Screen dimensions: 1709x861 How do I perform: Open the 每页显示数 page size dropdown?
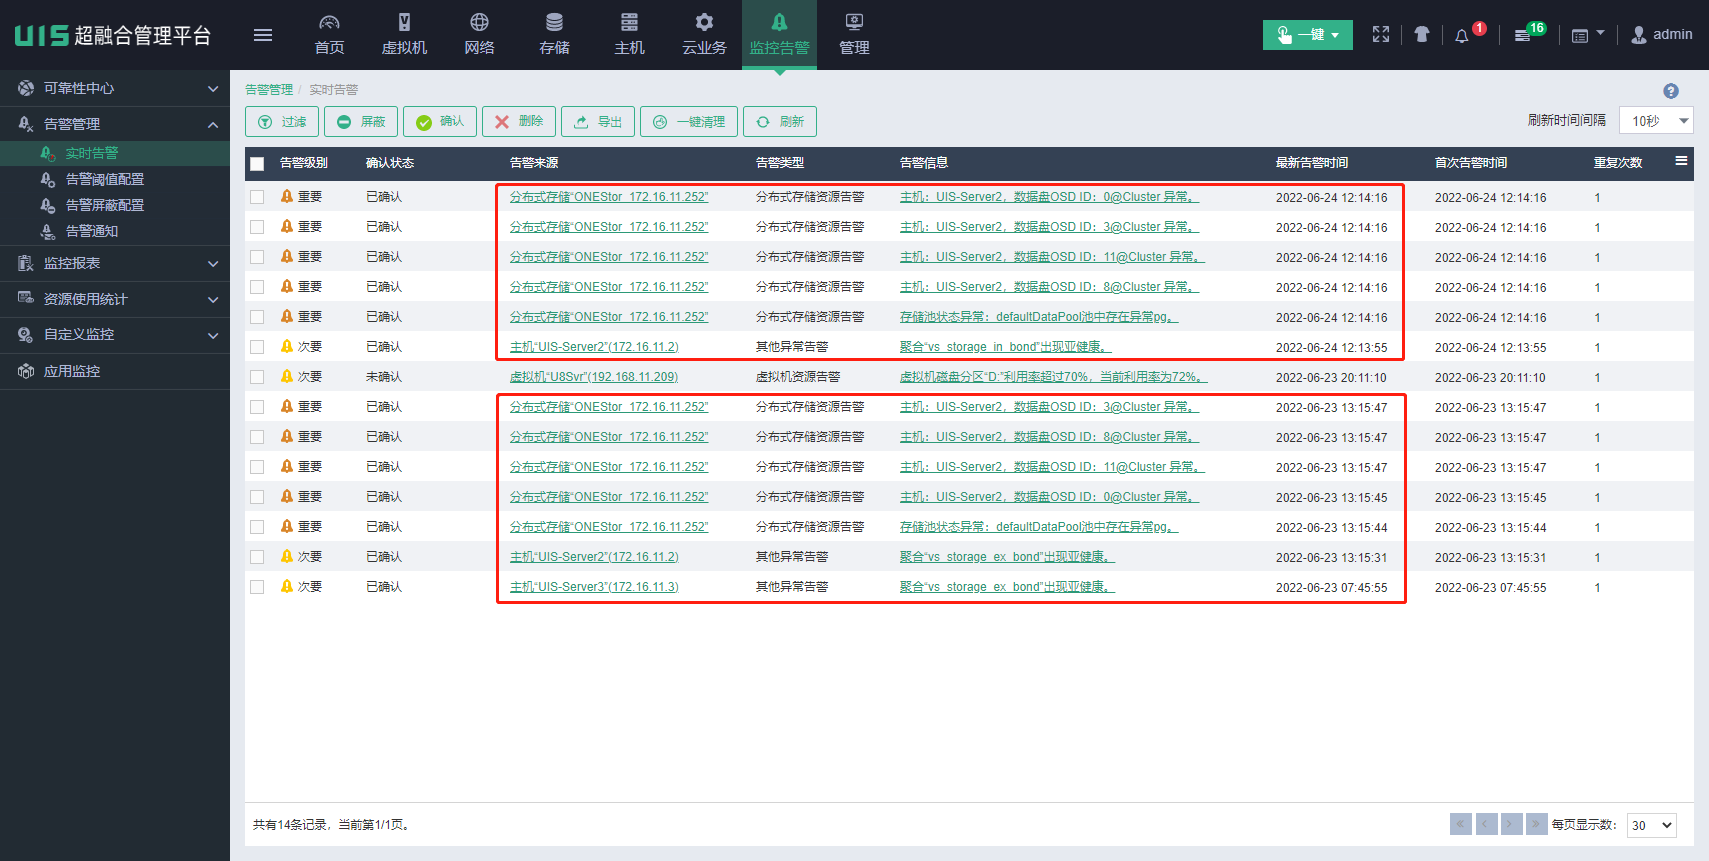[x=1651, y=825]
